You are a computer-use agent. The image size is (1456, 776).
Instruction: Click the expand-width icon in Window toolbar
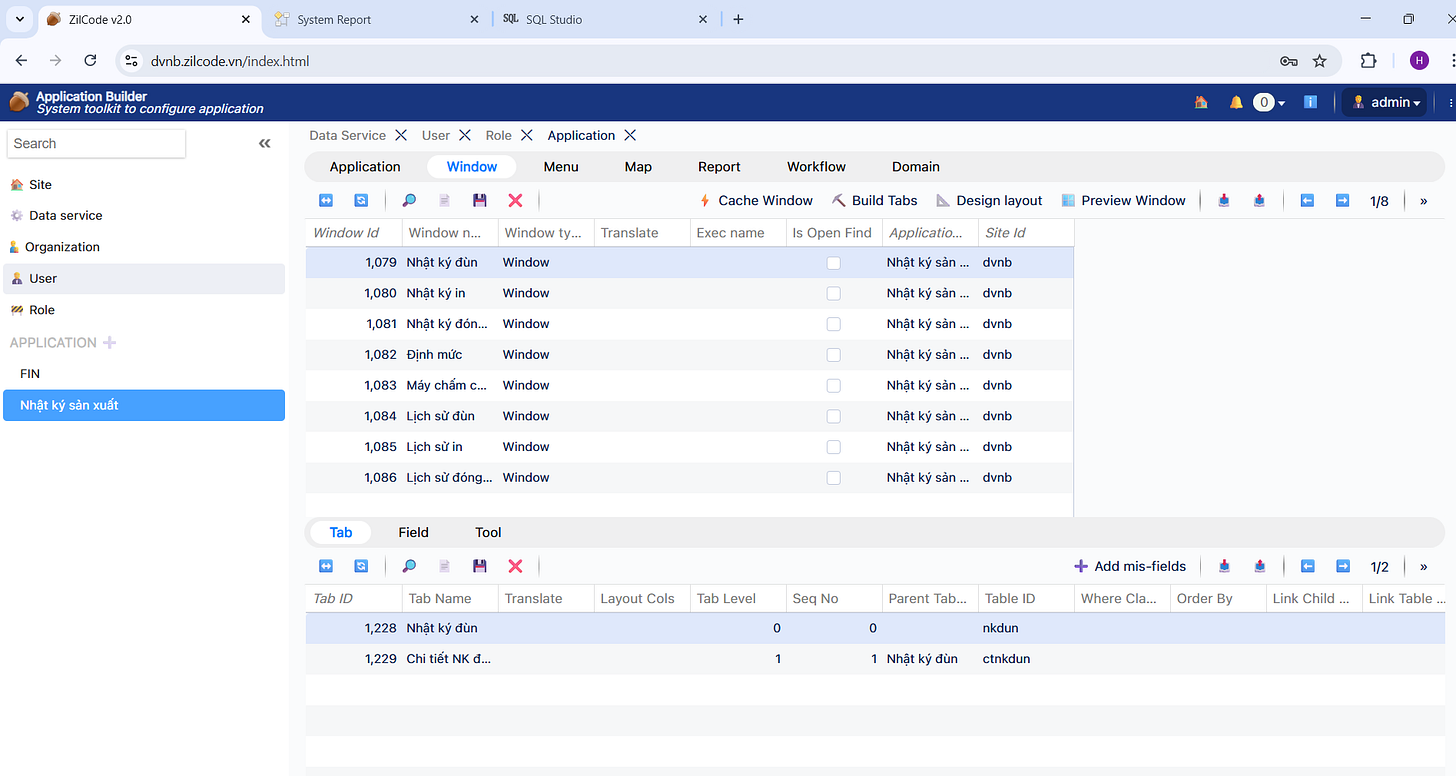pos(326,200)
